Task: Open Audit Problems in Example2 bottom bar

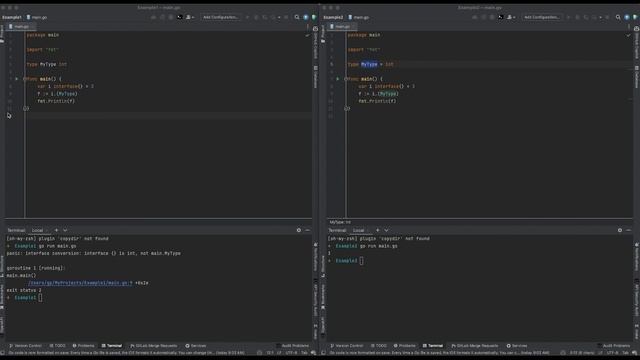Action: [614, 346]
